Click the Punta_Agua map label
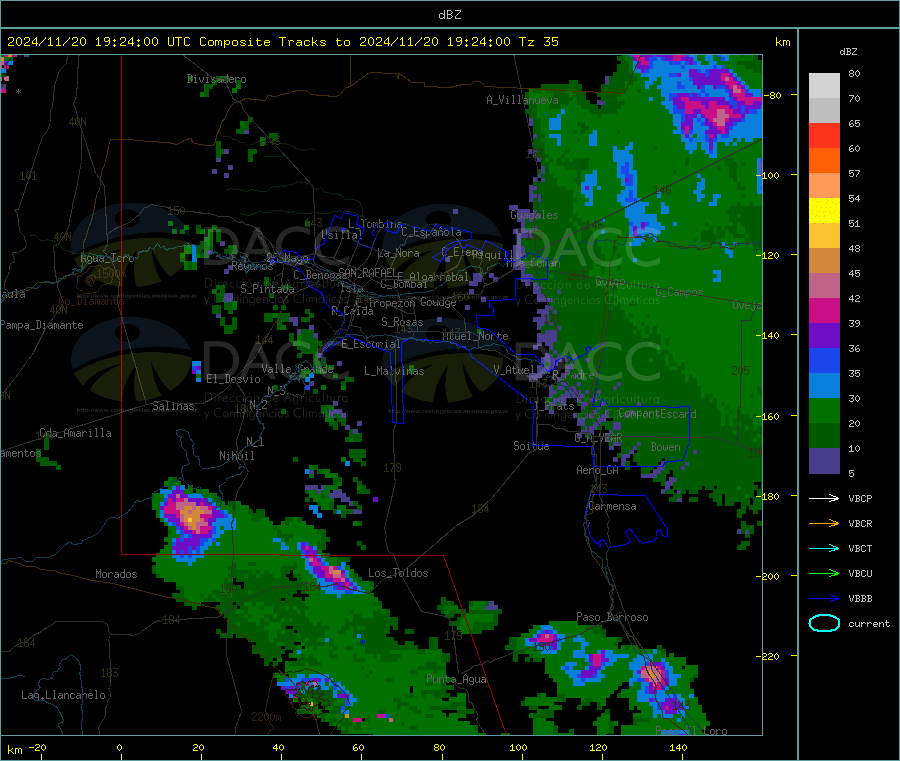Screen dimensions: 900x761 coord(456,679)
